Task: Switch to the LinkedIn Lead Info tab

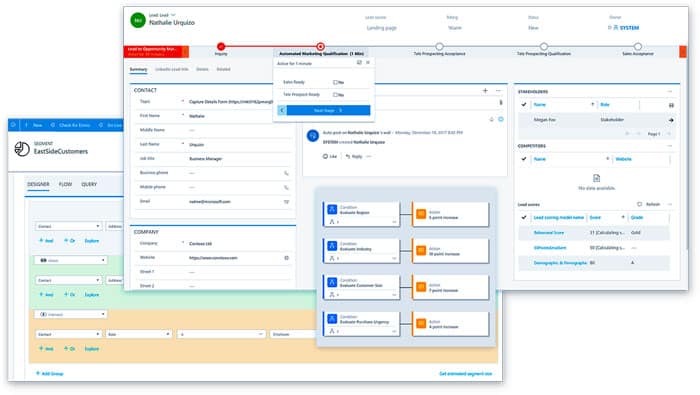Action: [172, 69]
